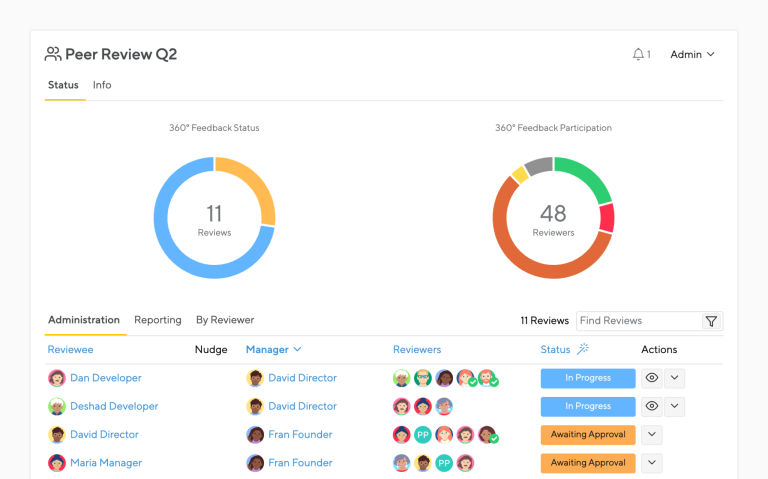
Task: Open the By Reviewer tab
Action: point(225,320)
